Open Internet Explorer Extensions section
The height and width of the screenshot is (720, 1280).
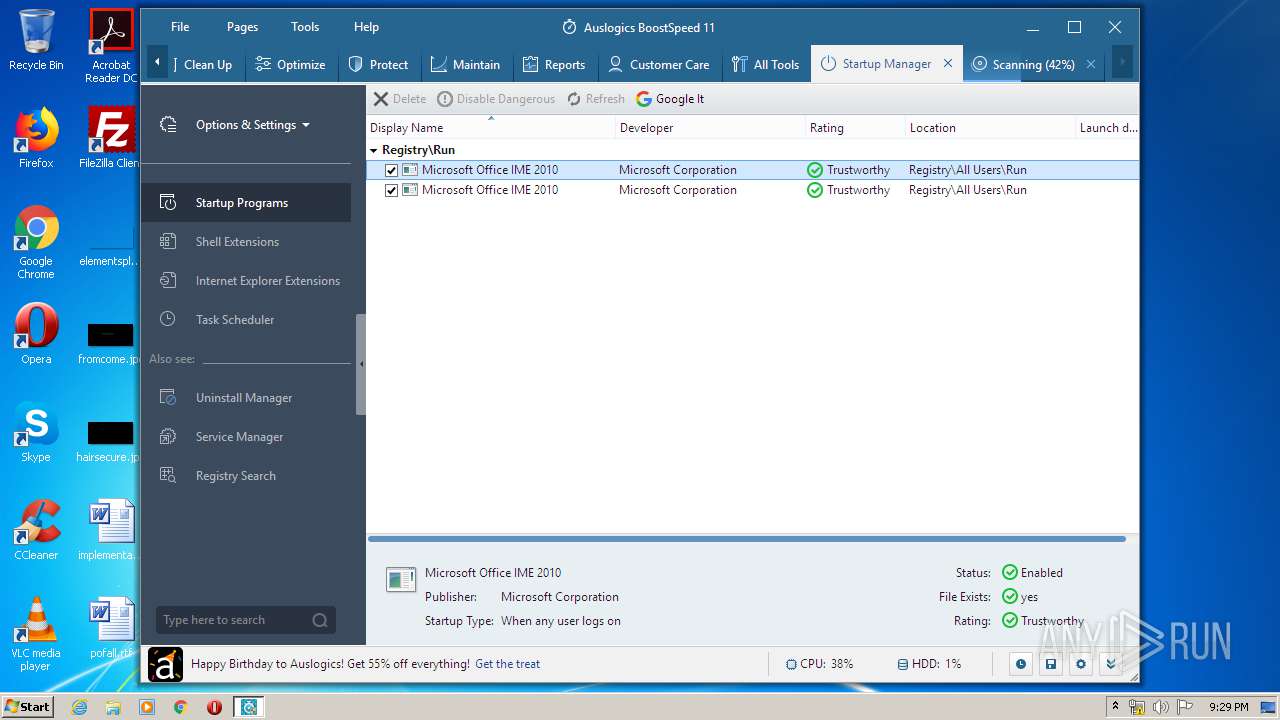[x=246, y=280]
